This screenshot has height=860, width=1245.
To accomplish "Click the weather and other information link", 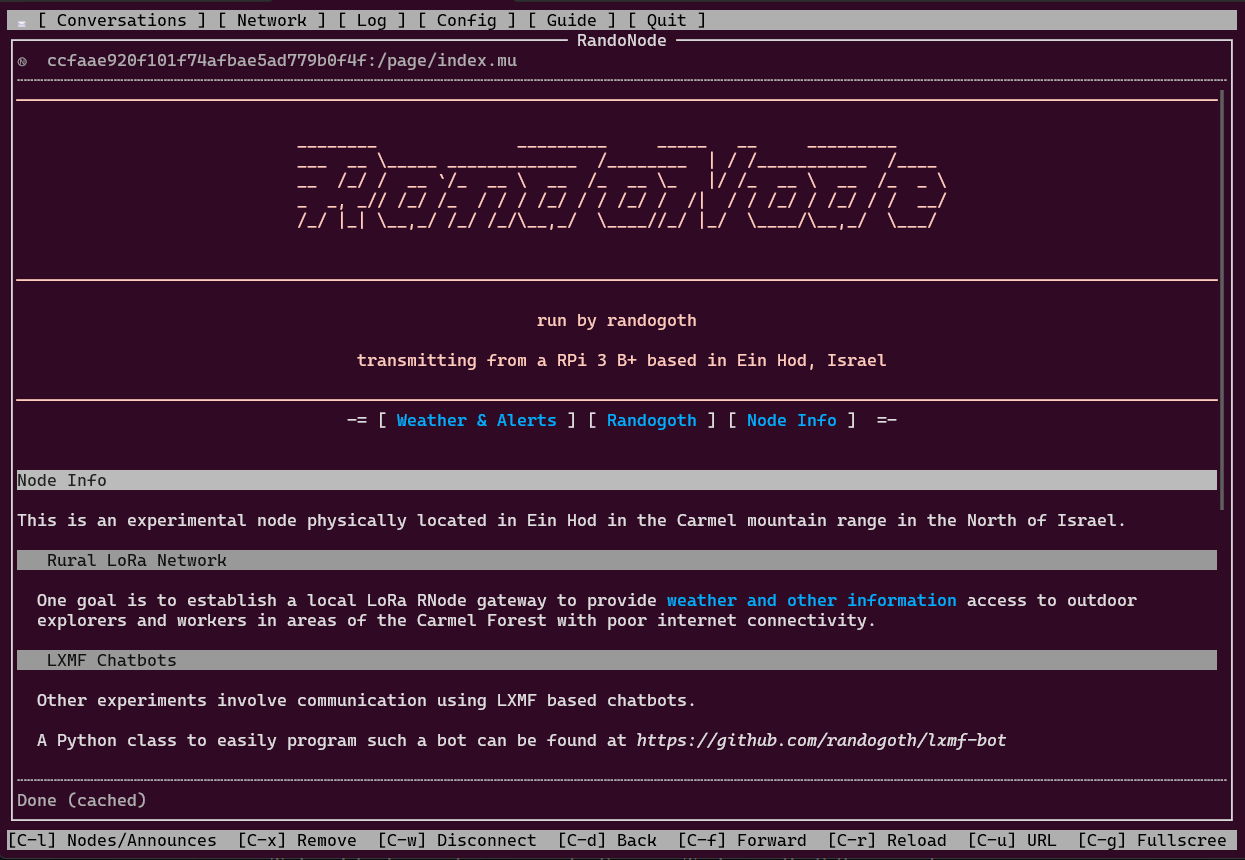I will [812, 600].
